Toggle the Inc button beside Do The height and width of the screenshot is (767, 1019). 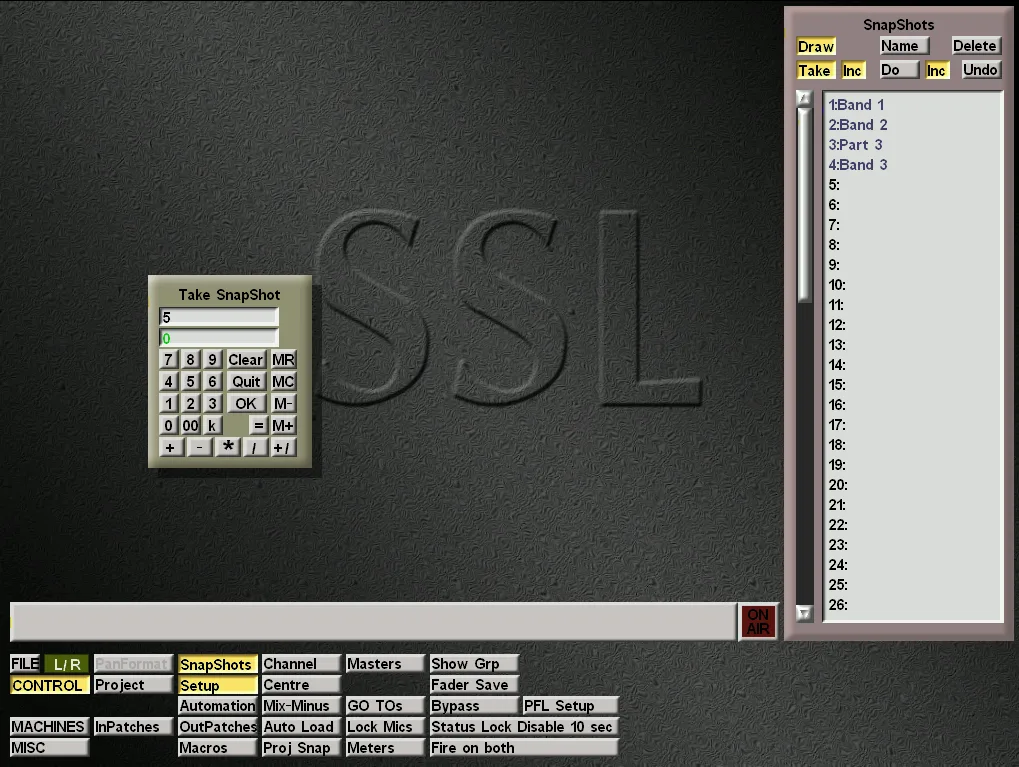(936, 71)
